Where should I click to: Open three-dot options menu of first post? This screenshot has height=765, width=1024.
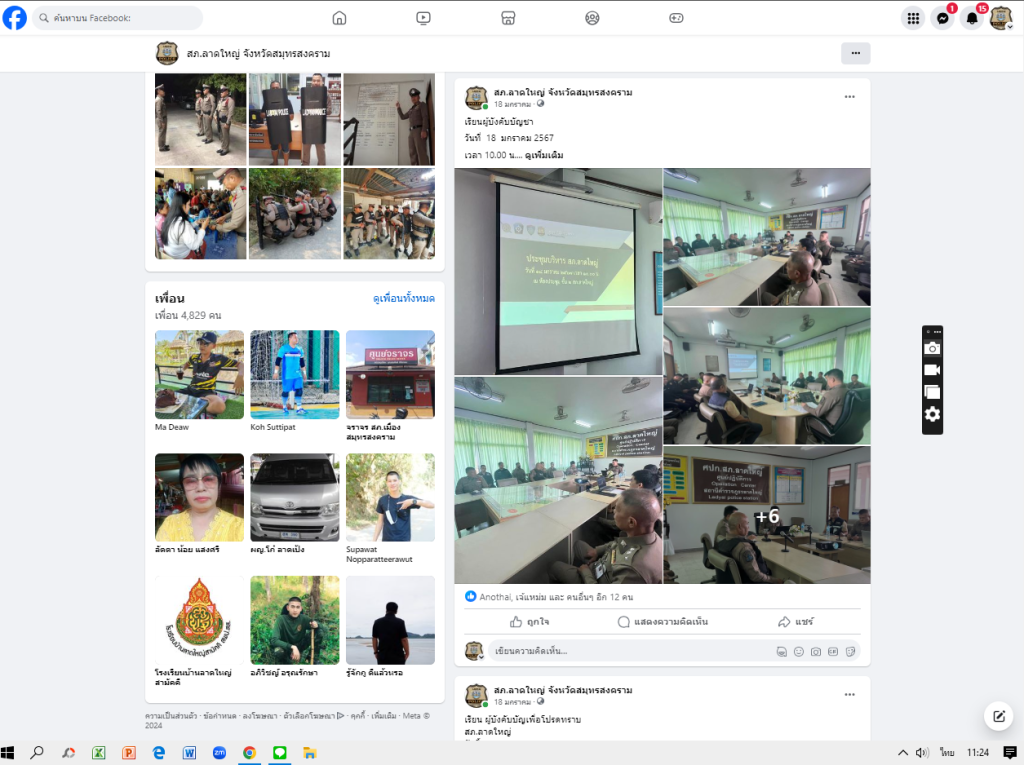[x=849, y=97]
